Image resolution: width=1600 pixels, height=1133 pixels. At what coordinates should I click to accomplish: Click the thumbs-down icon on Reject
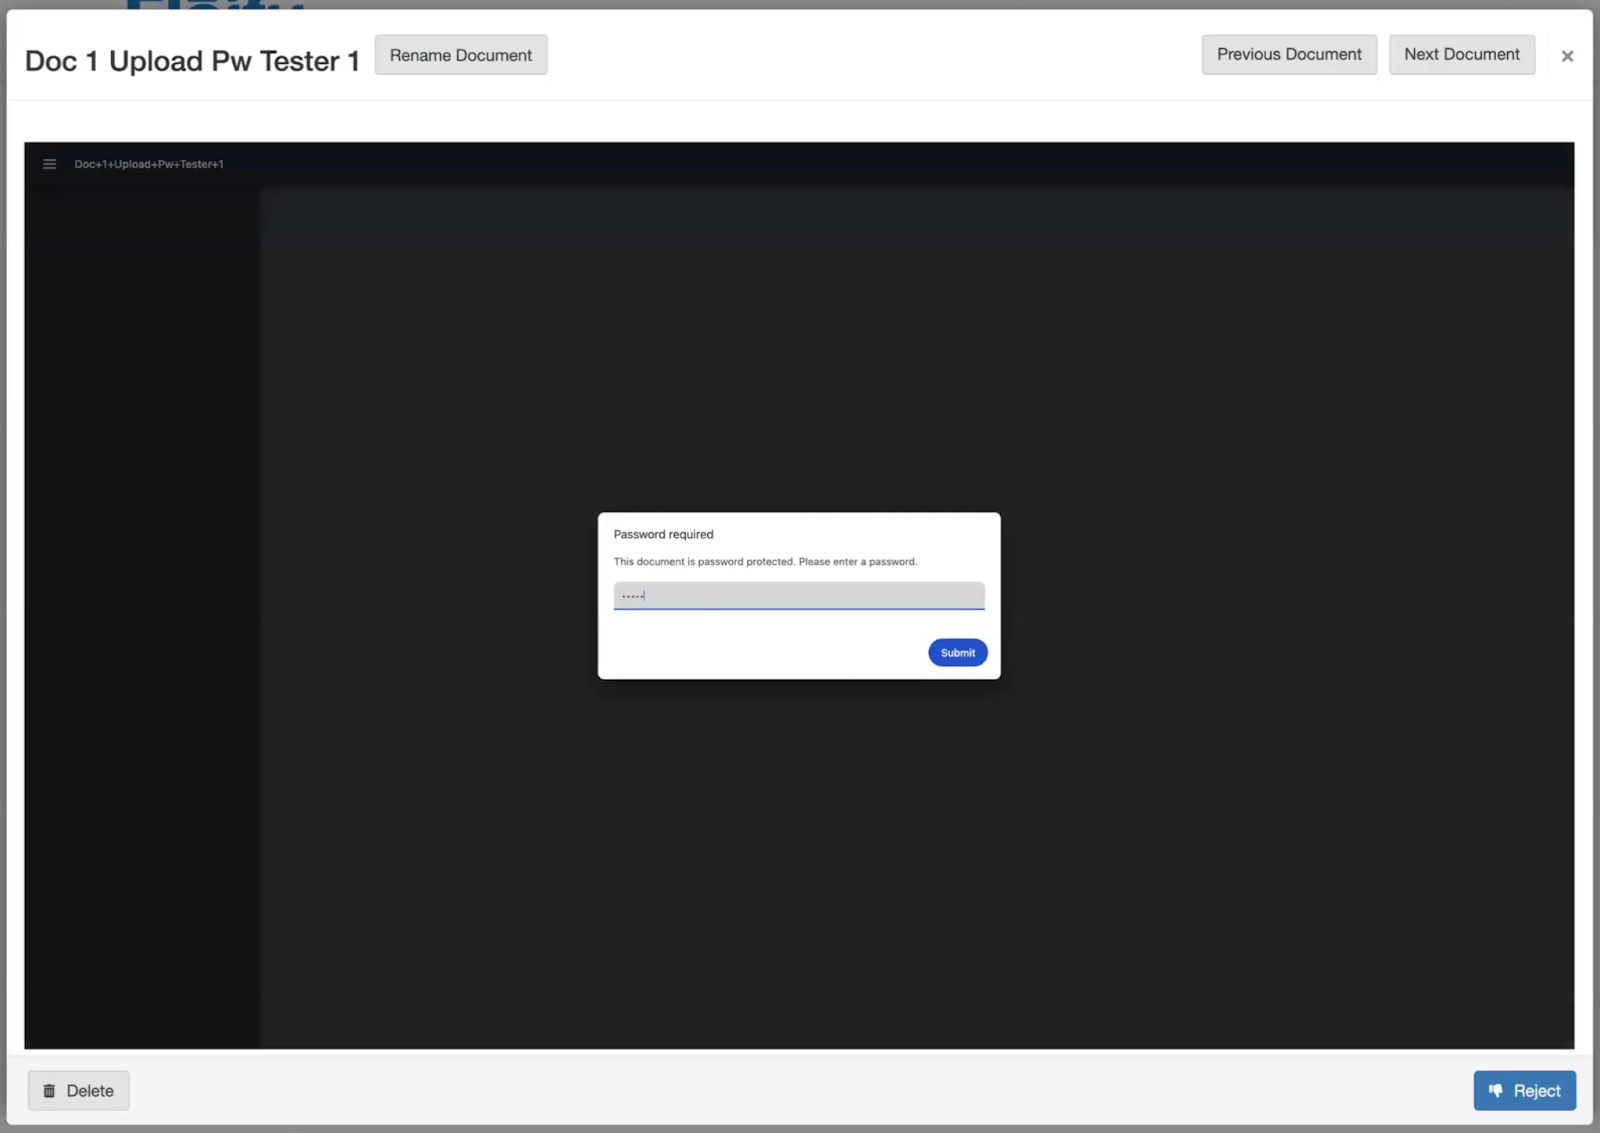[1496, 1091]
